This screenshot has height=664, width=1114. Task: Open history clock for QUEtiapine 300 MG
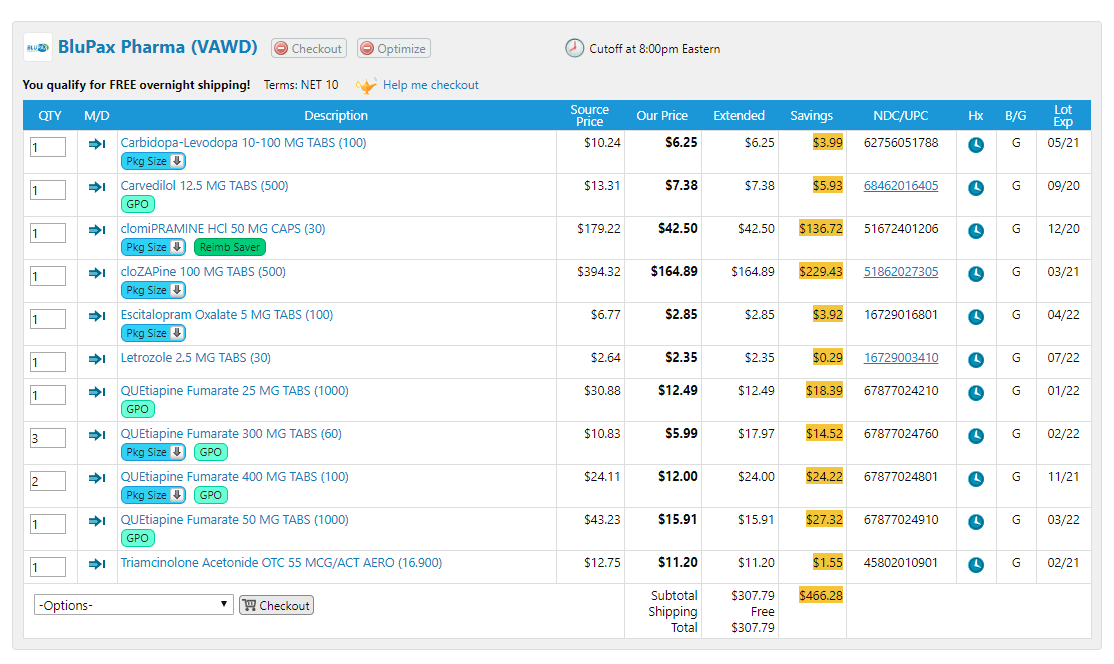click(976, 436)
